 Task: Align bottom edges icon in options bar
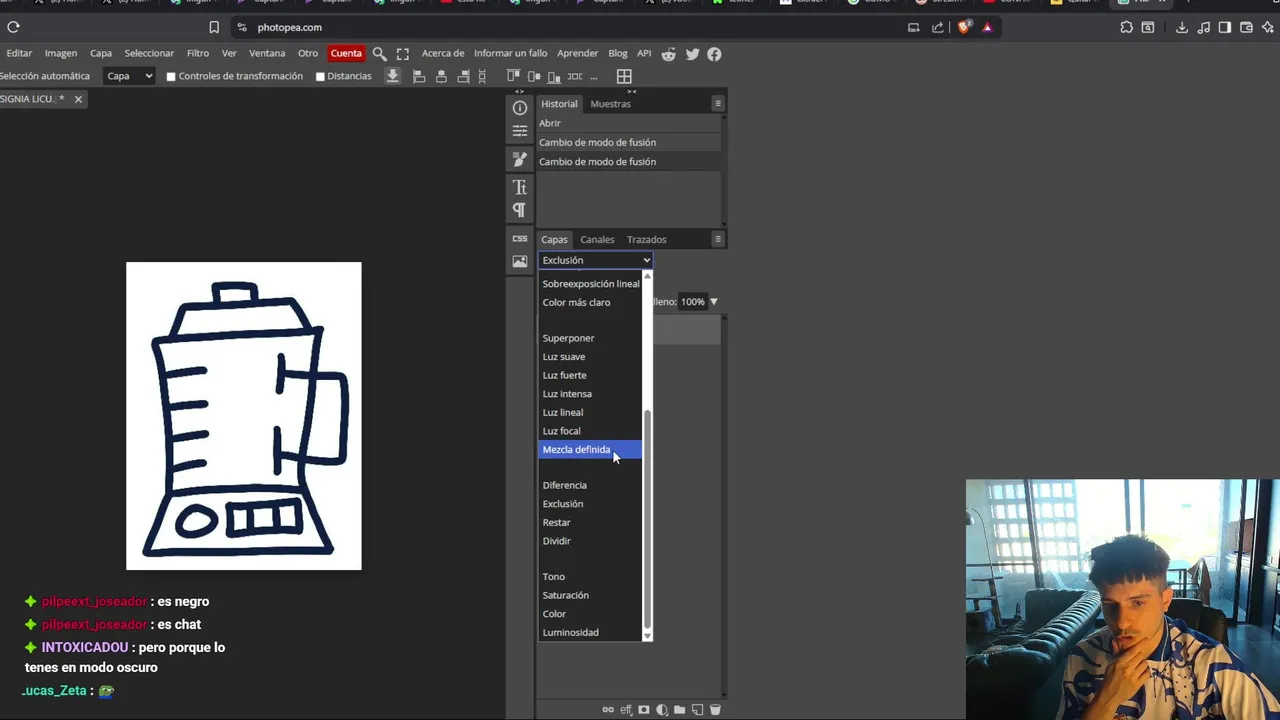click(554, 76)
